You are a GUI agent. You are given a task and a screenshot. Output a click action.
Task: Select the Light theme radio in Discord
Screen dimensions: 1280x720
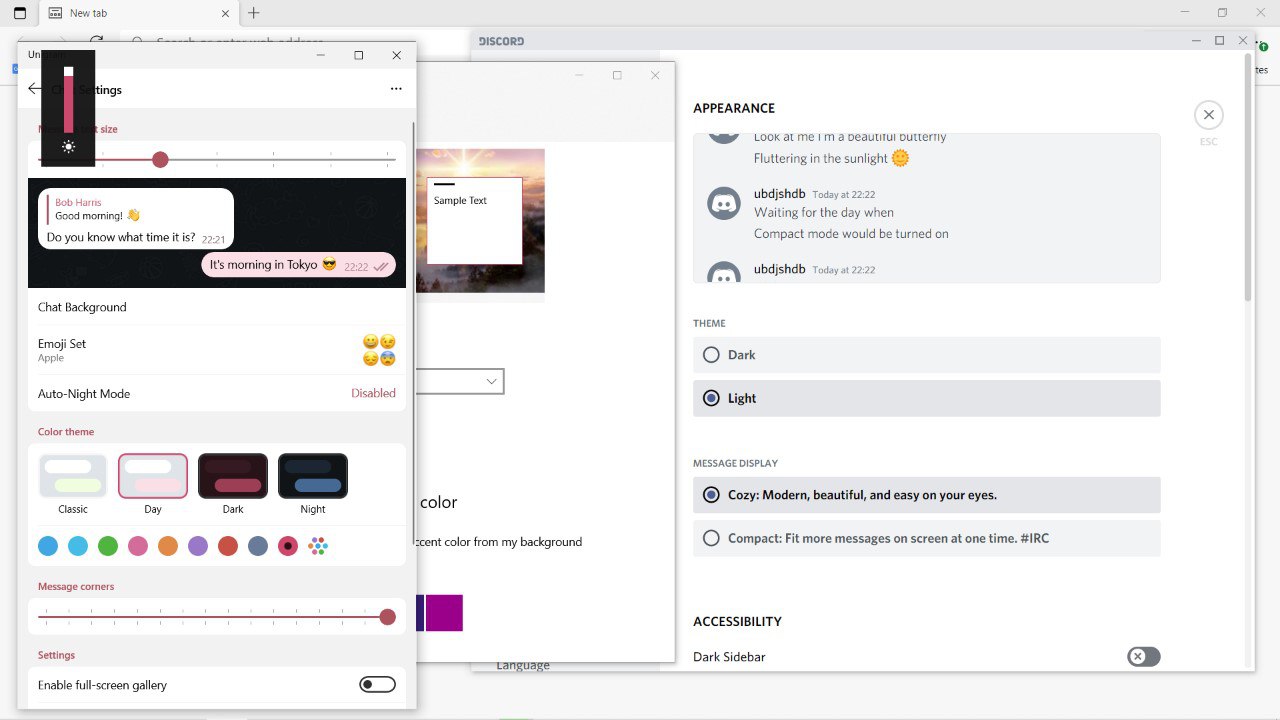[x=711, y=398]
